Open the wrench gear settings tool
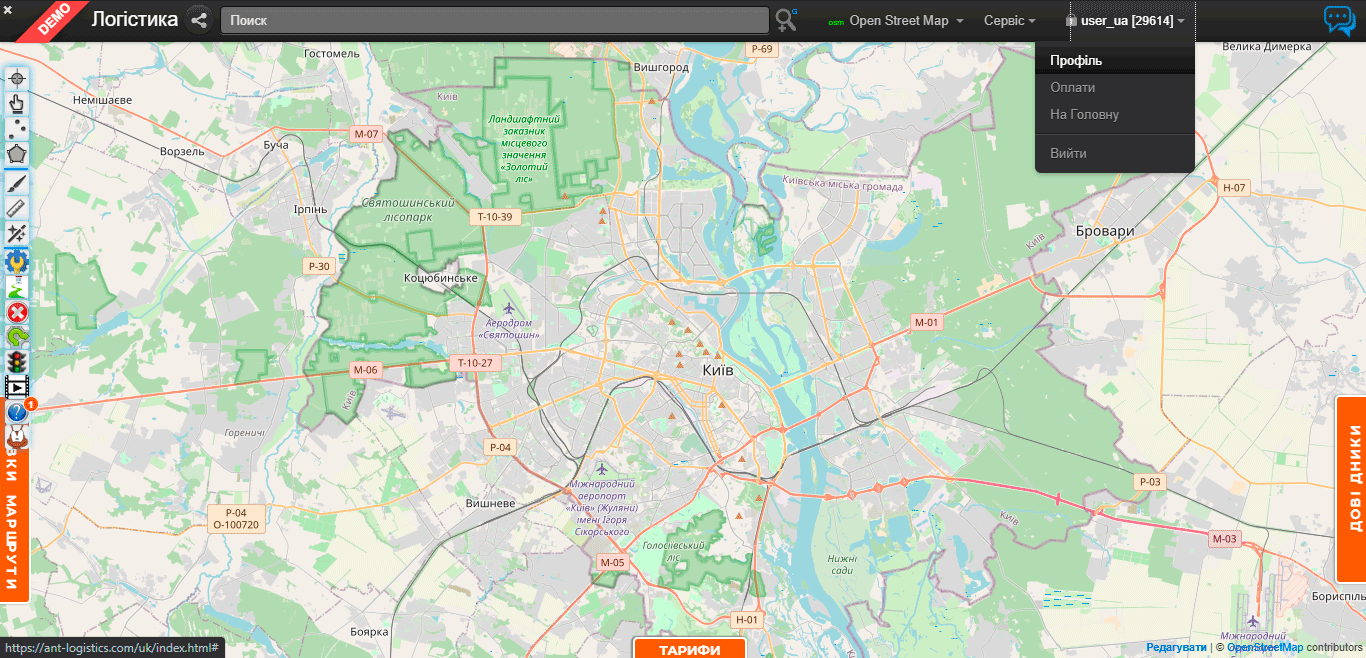Screen dimensions: 1366x658 [x=17, y=261]
